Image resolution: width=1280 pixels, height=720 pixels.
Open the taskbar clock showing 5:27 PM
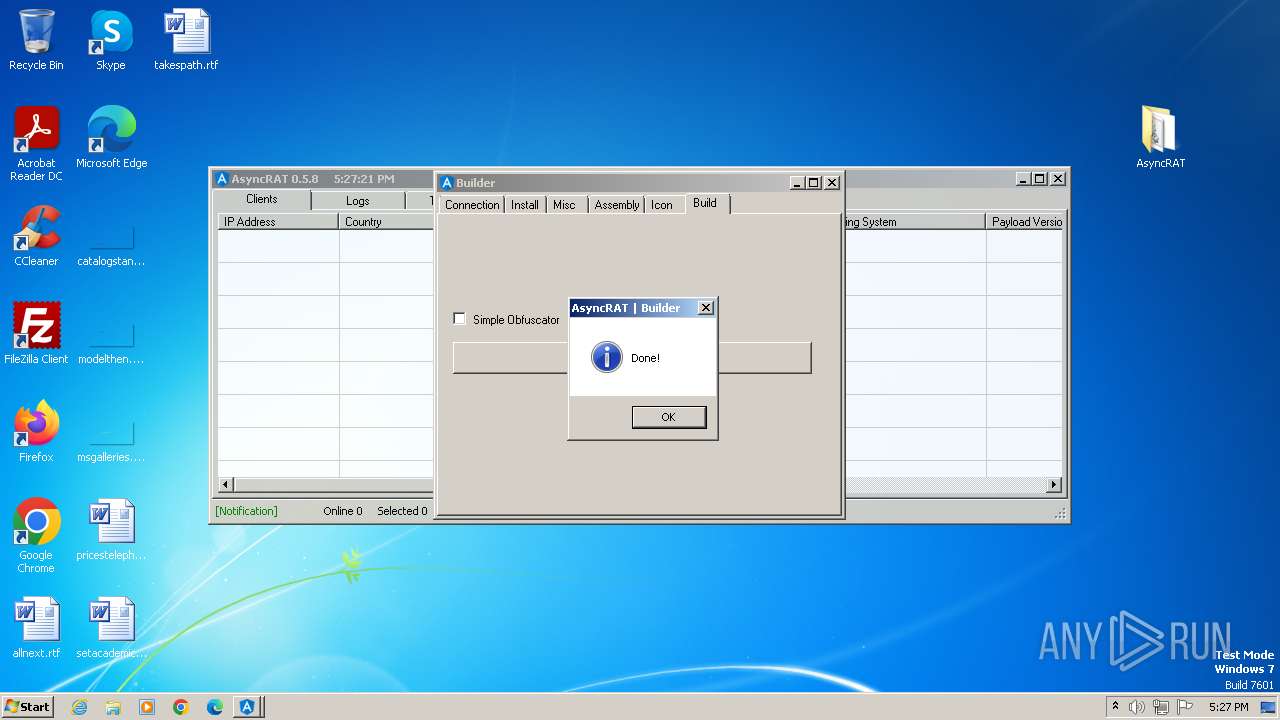(x=1228, y=707)
